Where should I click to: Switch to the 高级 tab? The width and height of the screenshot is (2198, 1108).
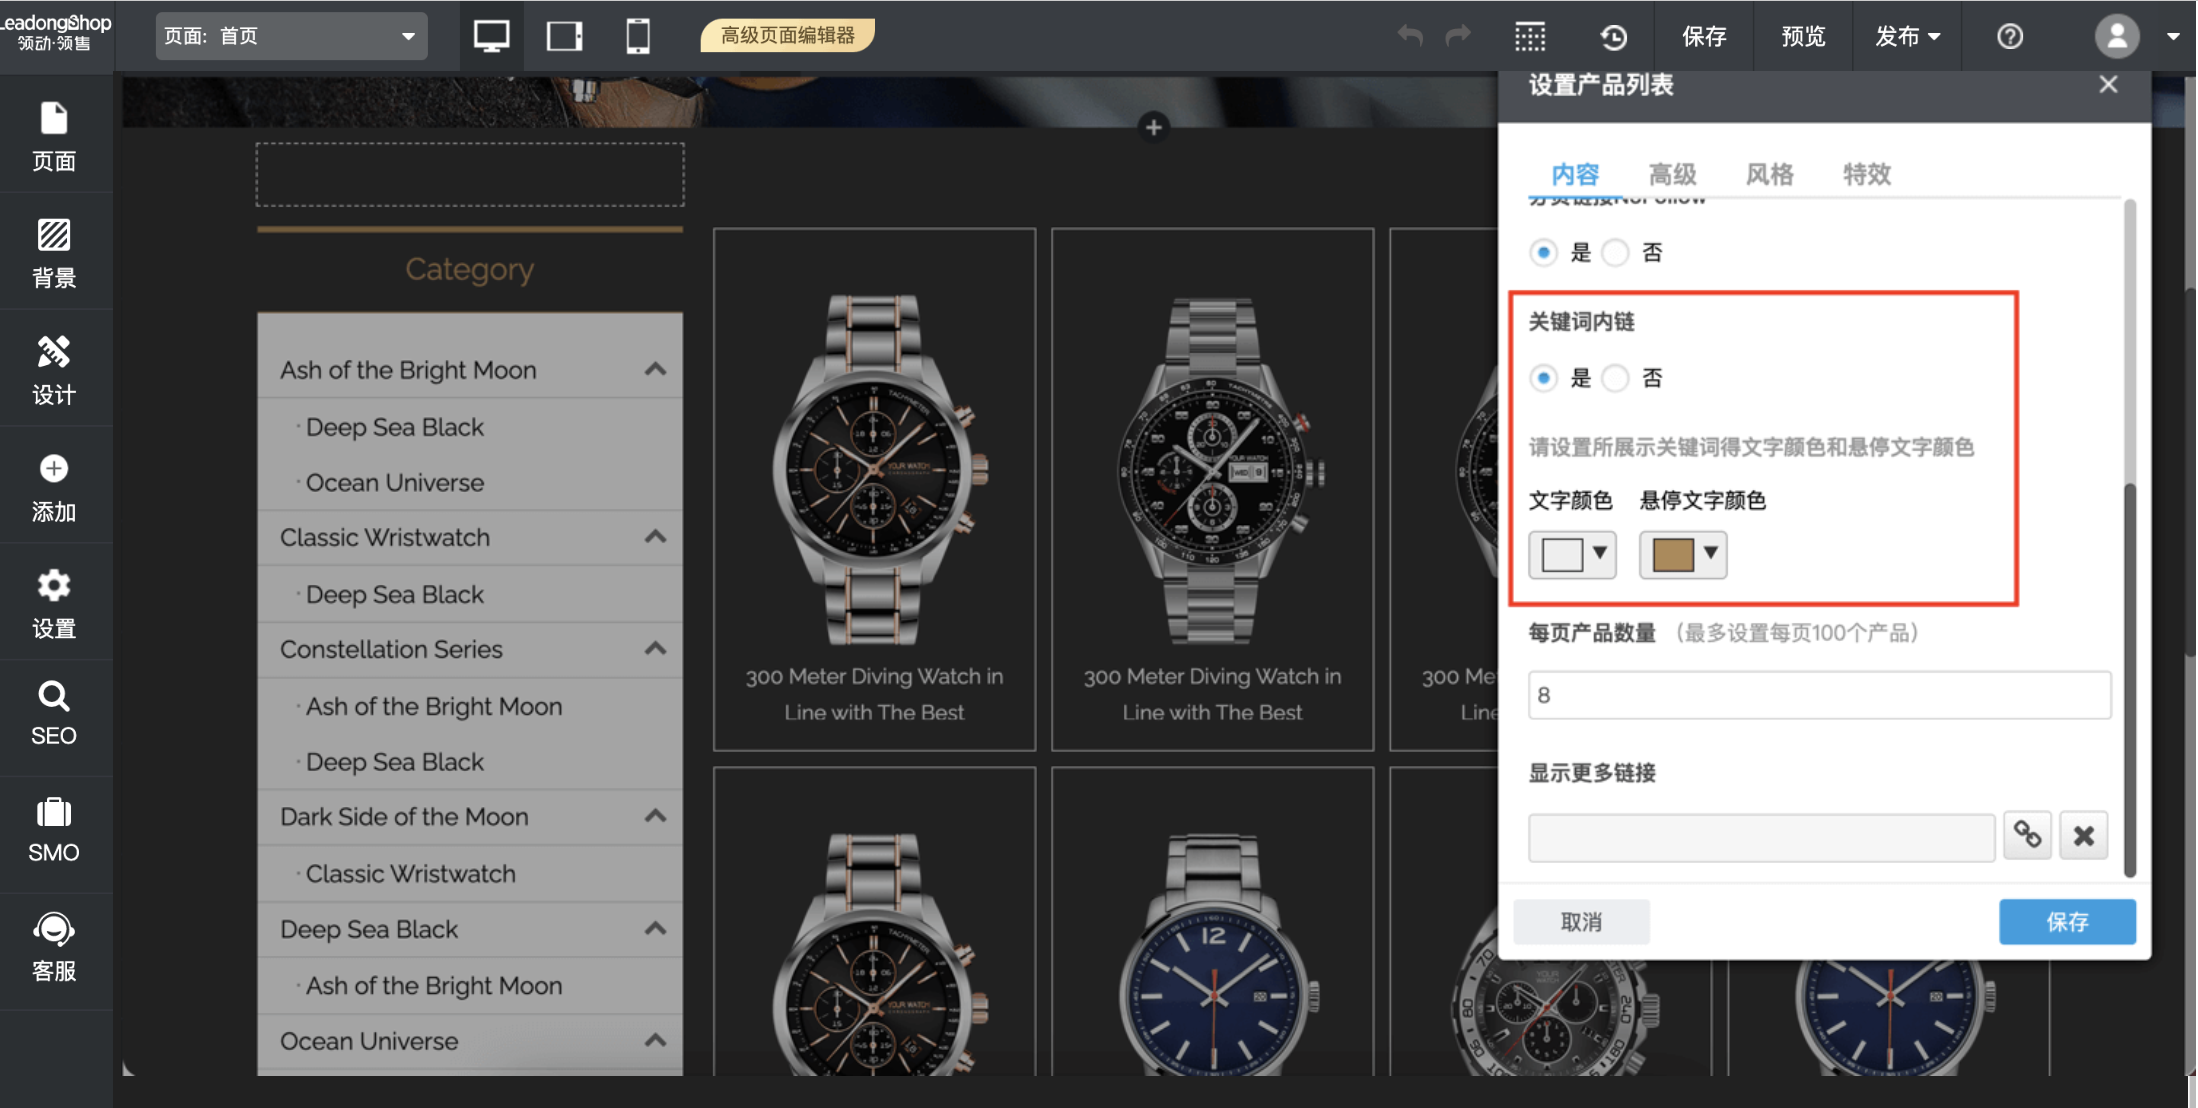[1672, 175]
